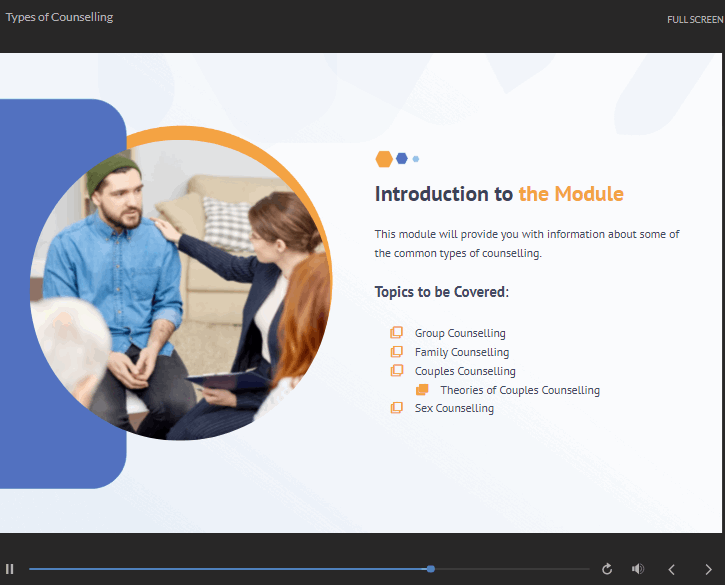Select the 'Couples Counselling' topic text
This screenshot has height=585, width=725.
[465, 371]
